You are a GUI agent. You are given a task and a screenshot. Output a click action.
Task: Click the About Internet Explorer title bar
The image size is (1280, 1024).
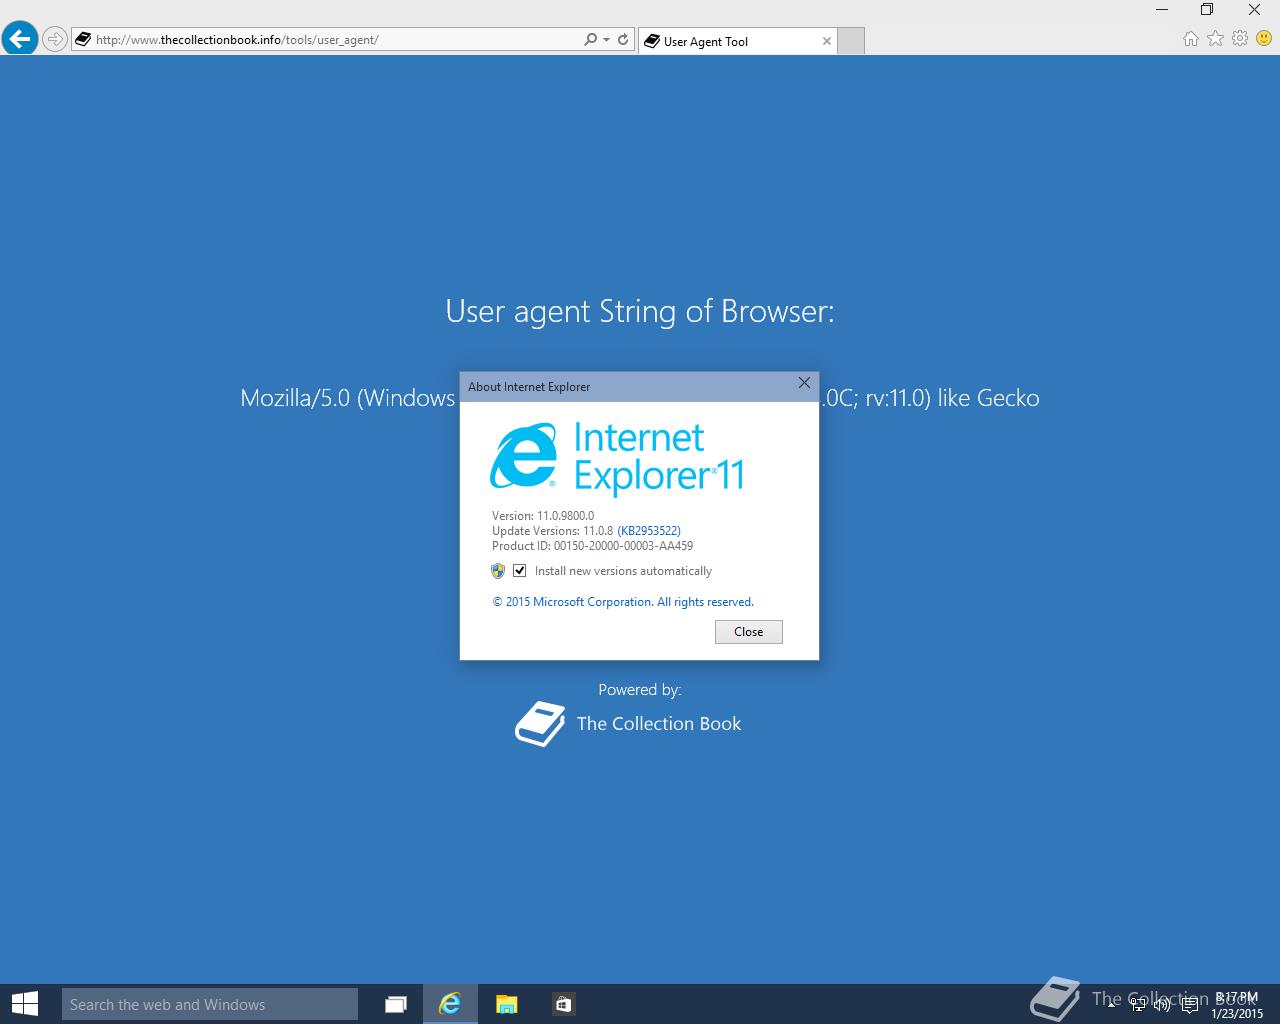626,386
